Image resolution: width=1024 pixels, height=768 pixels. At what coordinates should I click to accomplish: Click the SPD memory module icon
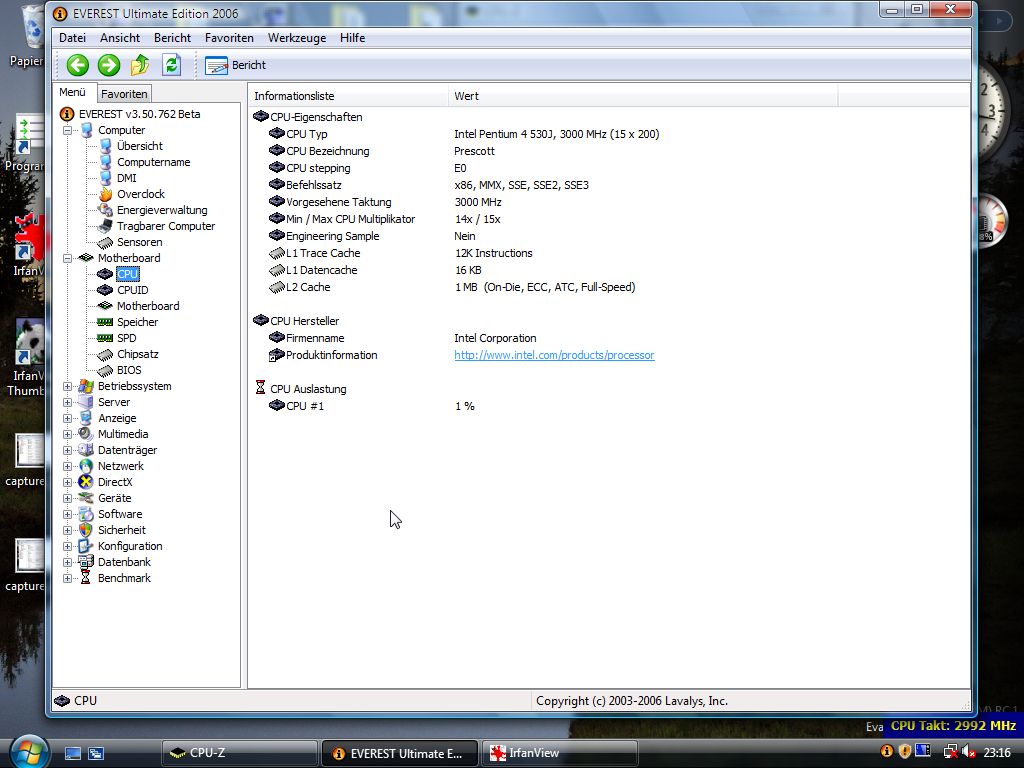(105, 338)
